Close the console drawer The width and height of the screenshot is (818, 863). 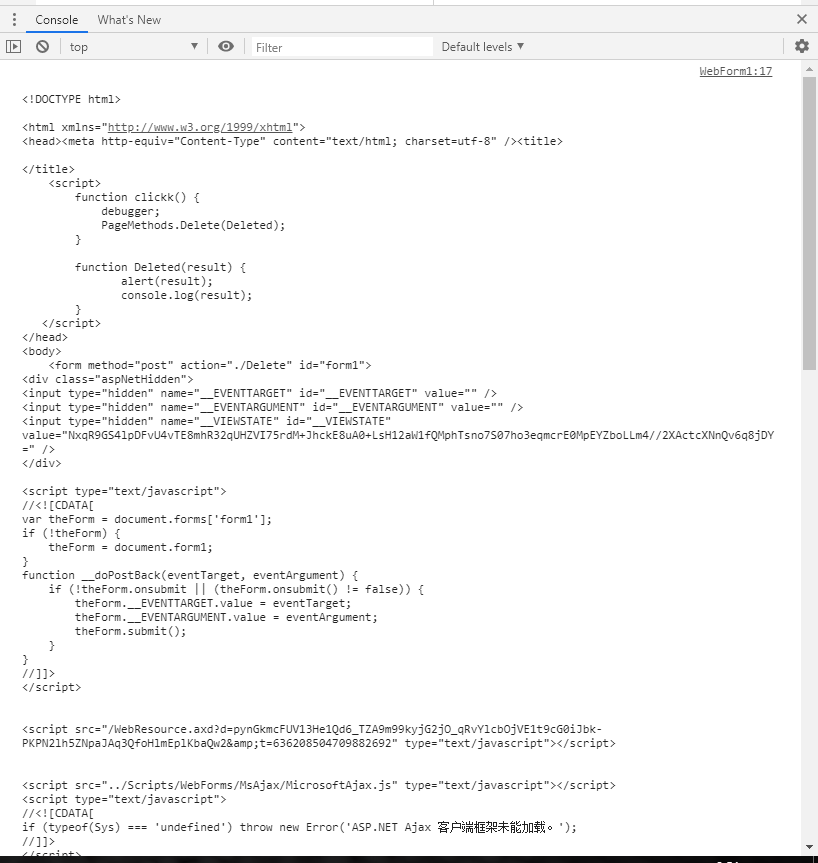(x=801, y=19)
